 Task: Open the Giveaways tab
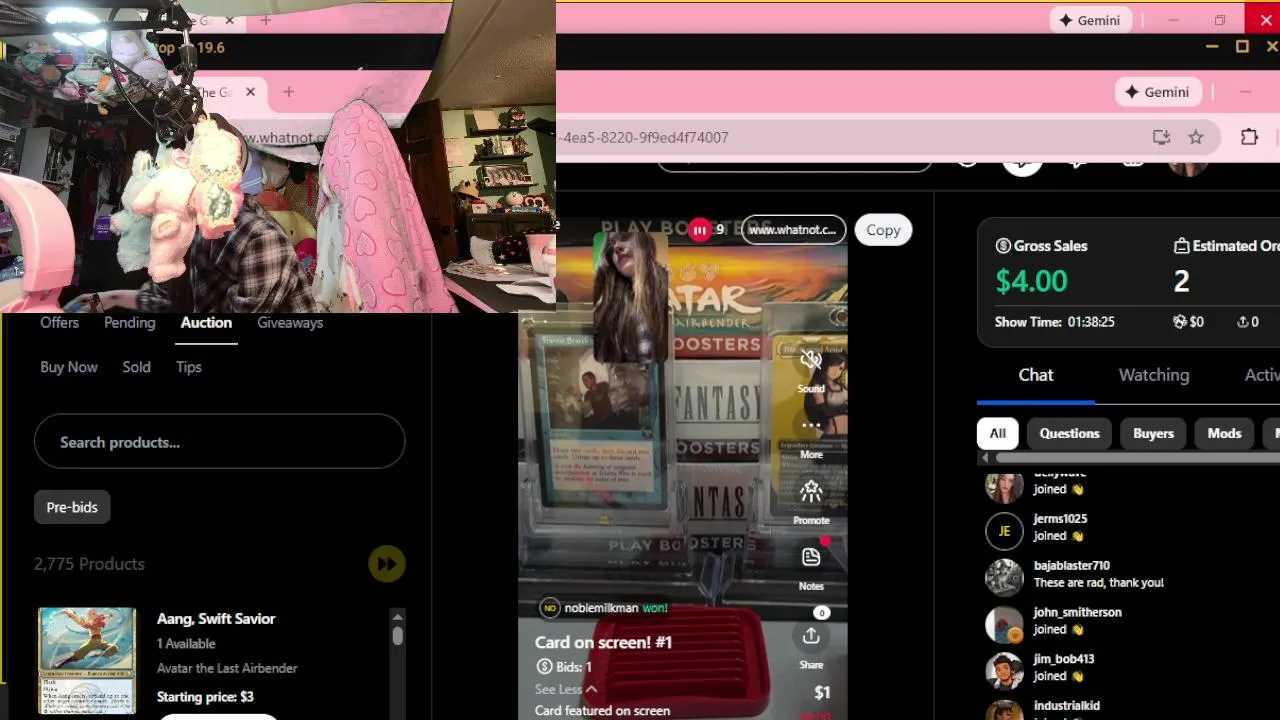[x=290, y=322]
